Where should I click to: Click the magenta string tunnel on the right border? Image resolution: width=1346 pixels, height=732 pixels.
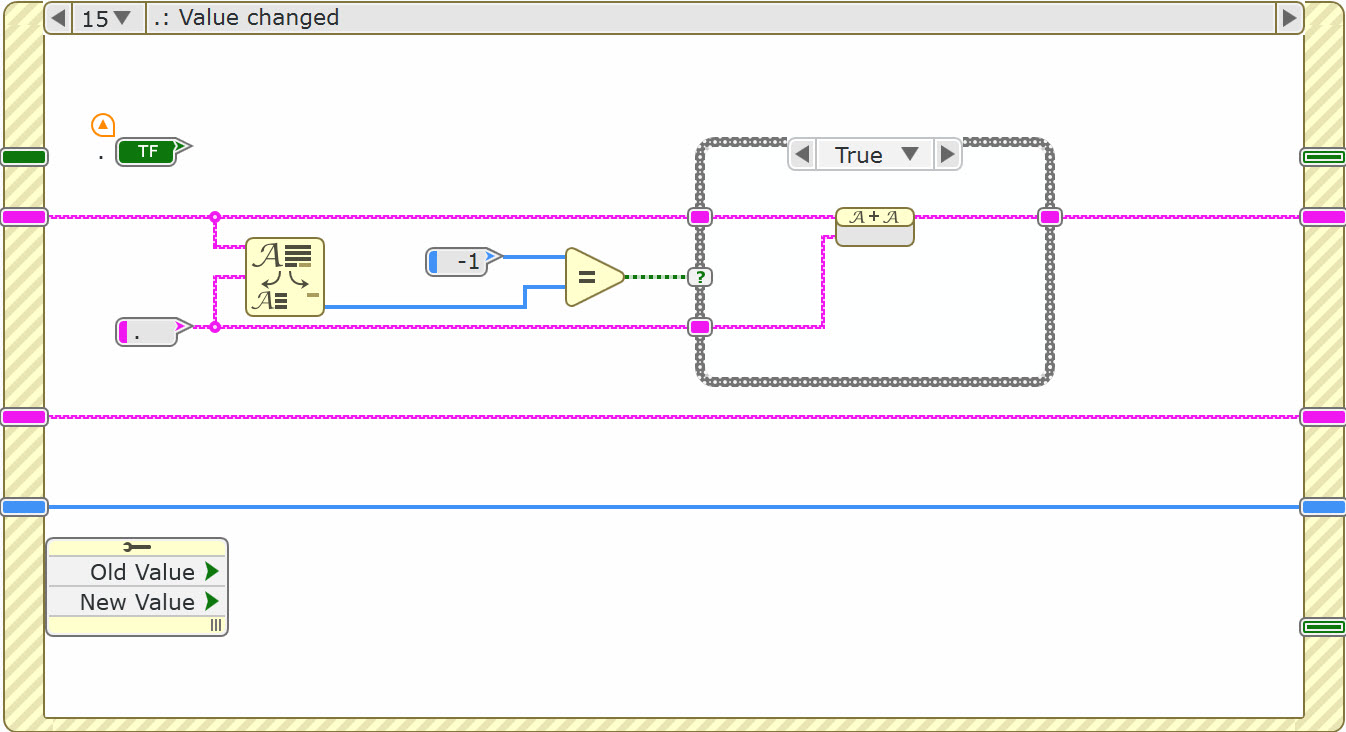pyautogui.click(x=1322, y=215)
